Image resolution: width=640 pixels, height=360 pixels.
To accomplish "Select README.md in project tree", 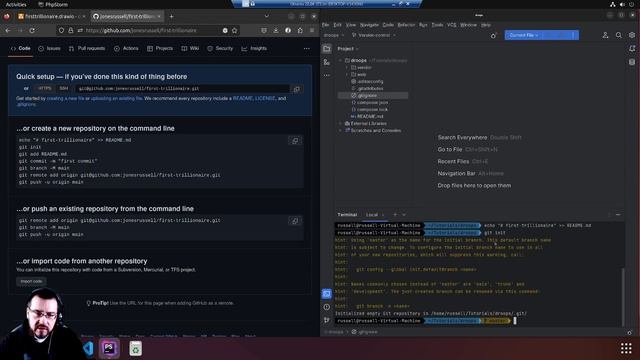I will pos(370,116).
